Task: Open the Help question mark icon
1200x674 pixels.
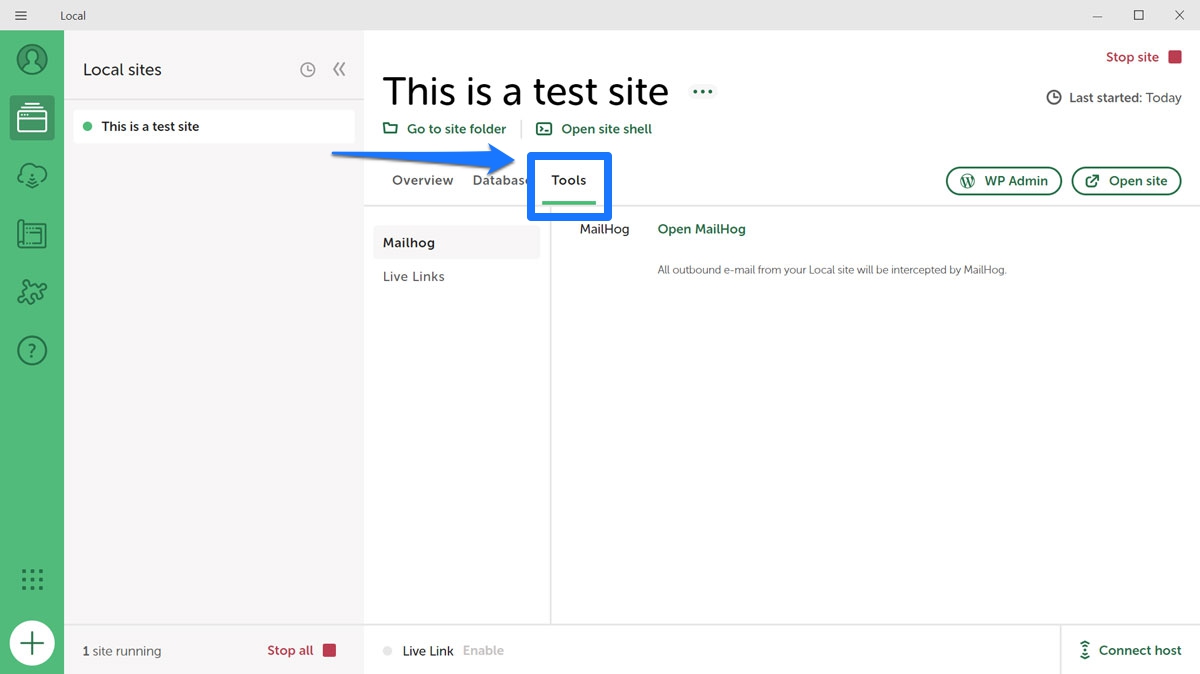Action: tap(32, 351)
